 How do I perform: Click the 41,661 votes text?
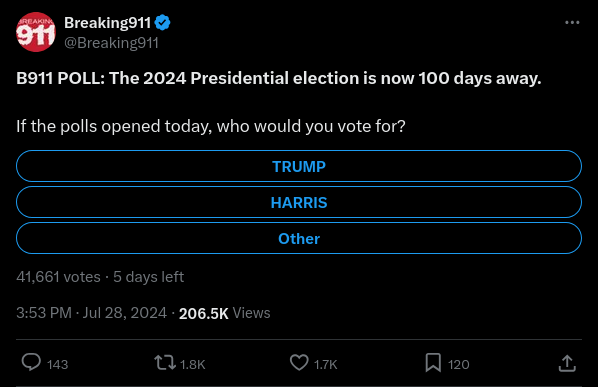click(58, 277)
